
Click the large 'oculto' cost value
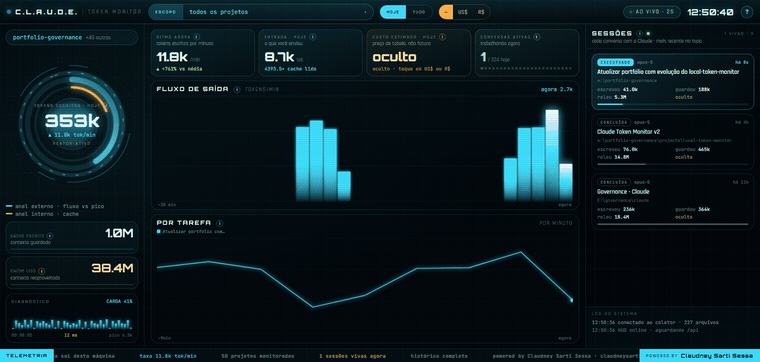click(394, 57)
